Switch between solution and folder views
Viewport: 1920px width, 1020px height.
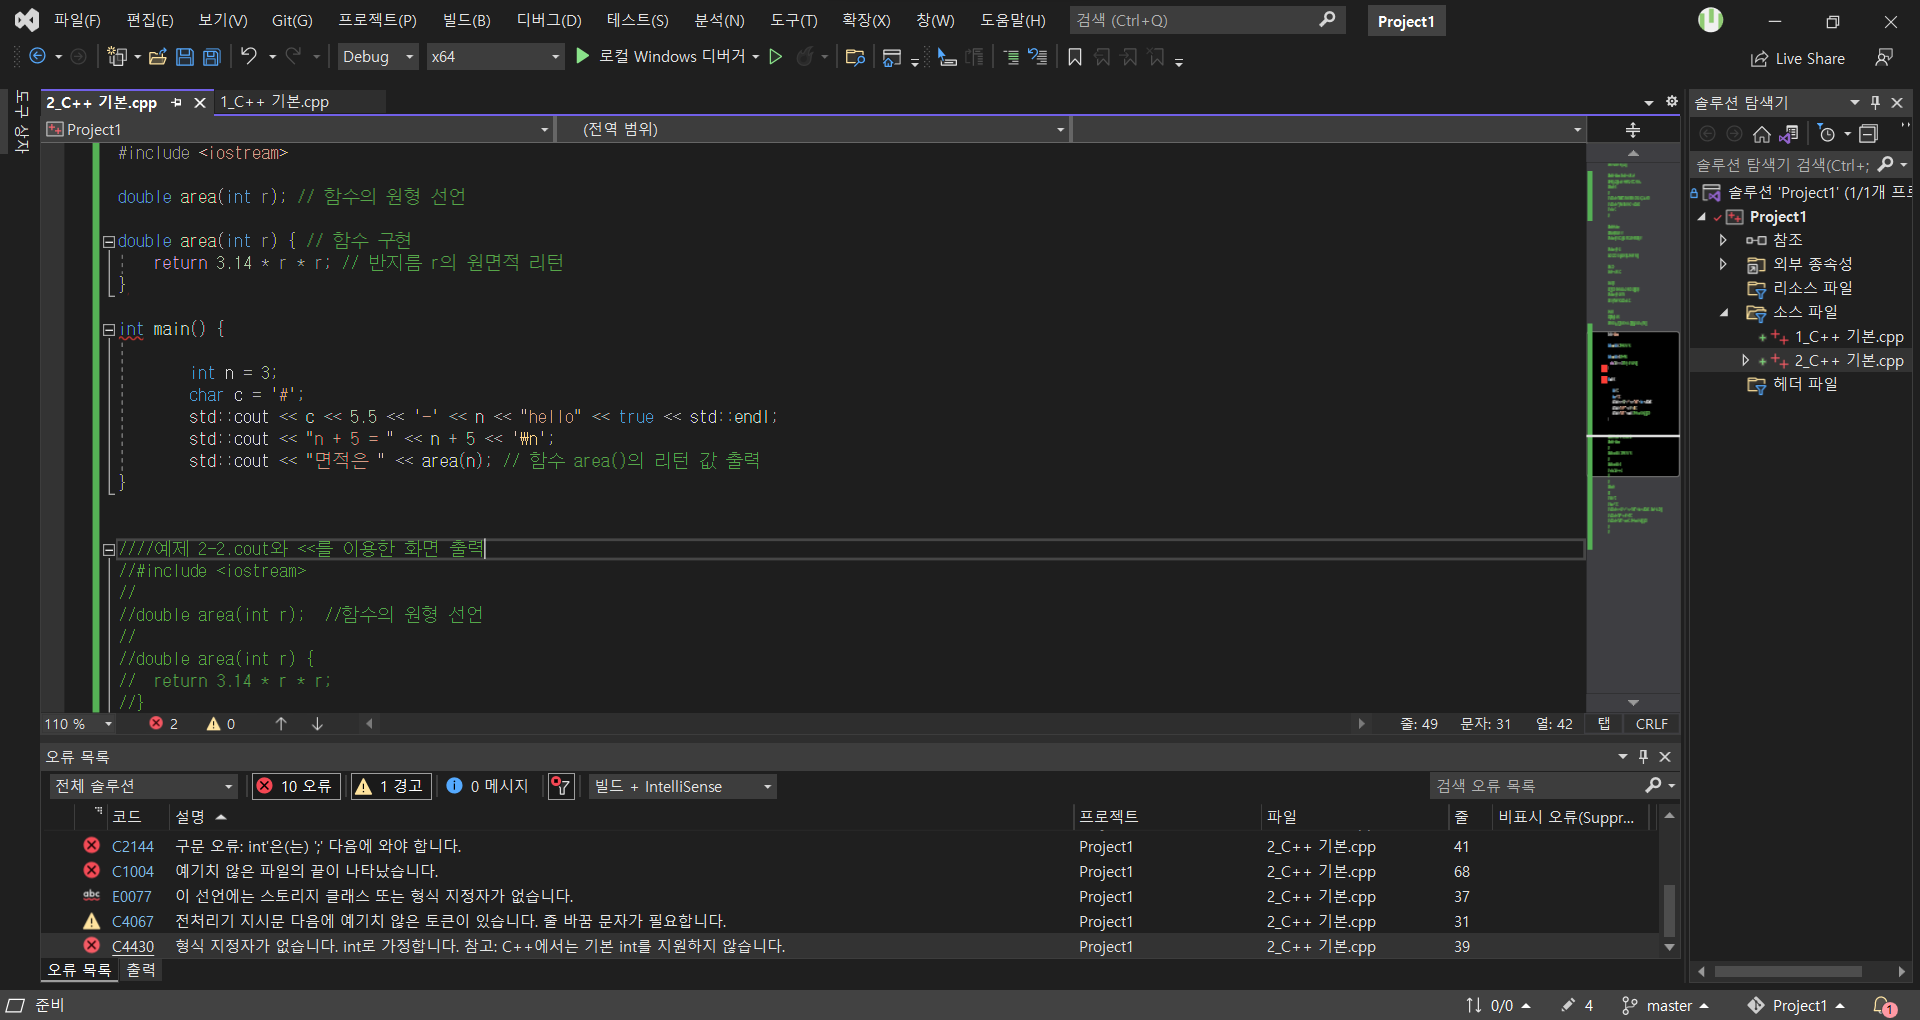tap(1789, 134)
